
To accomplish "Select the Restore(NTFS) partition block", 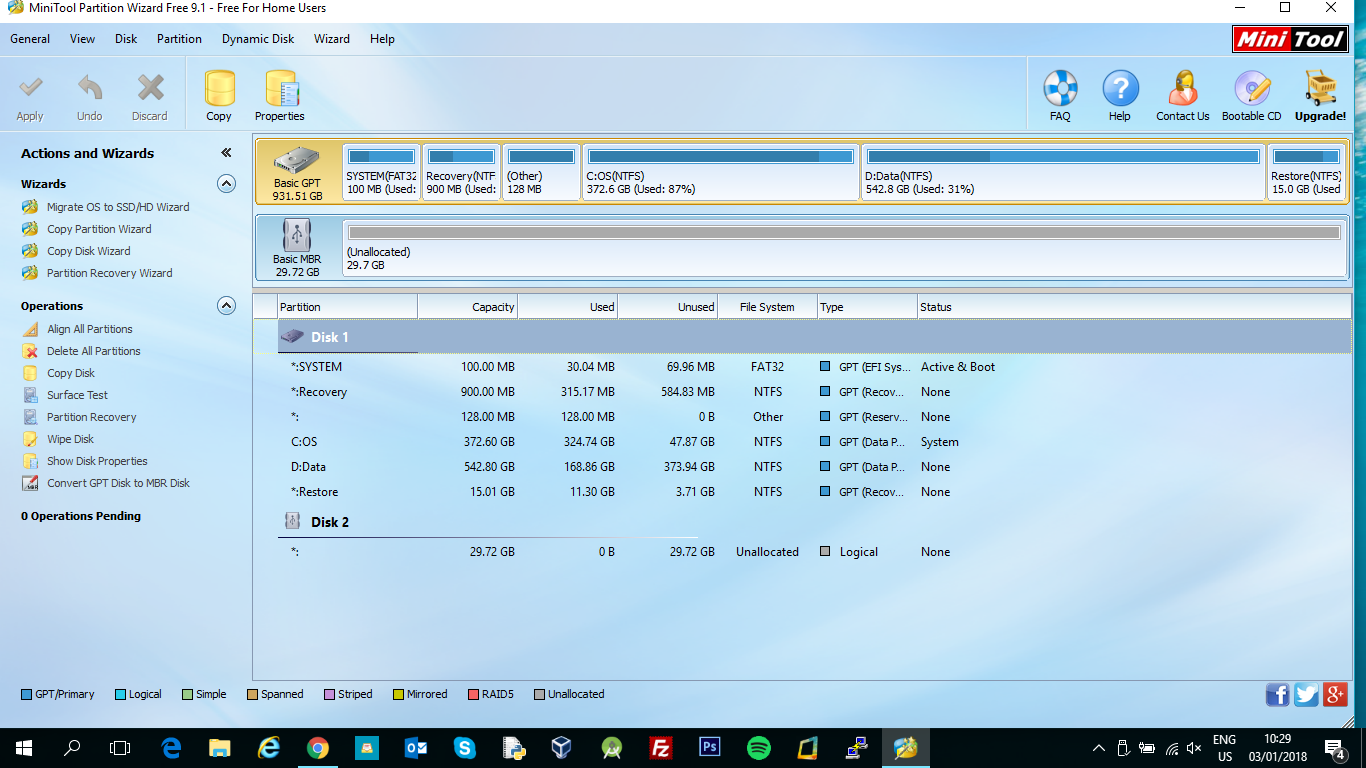I will [1306, 172].
